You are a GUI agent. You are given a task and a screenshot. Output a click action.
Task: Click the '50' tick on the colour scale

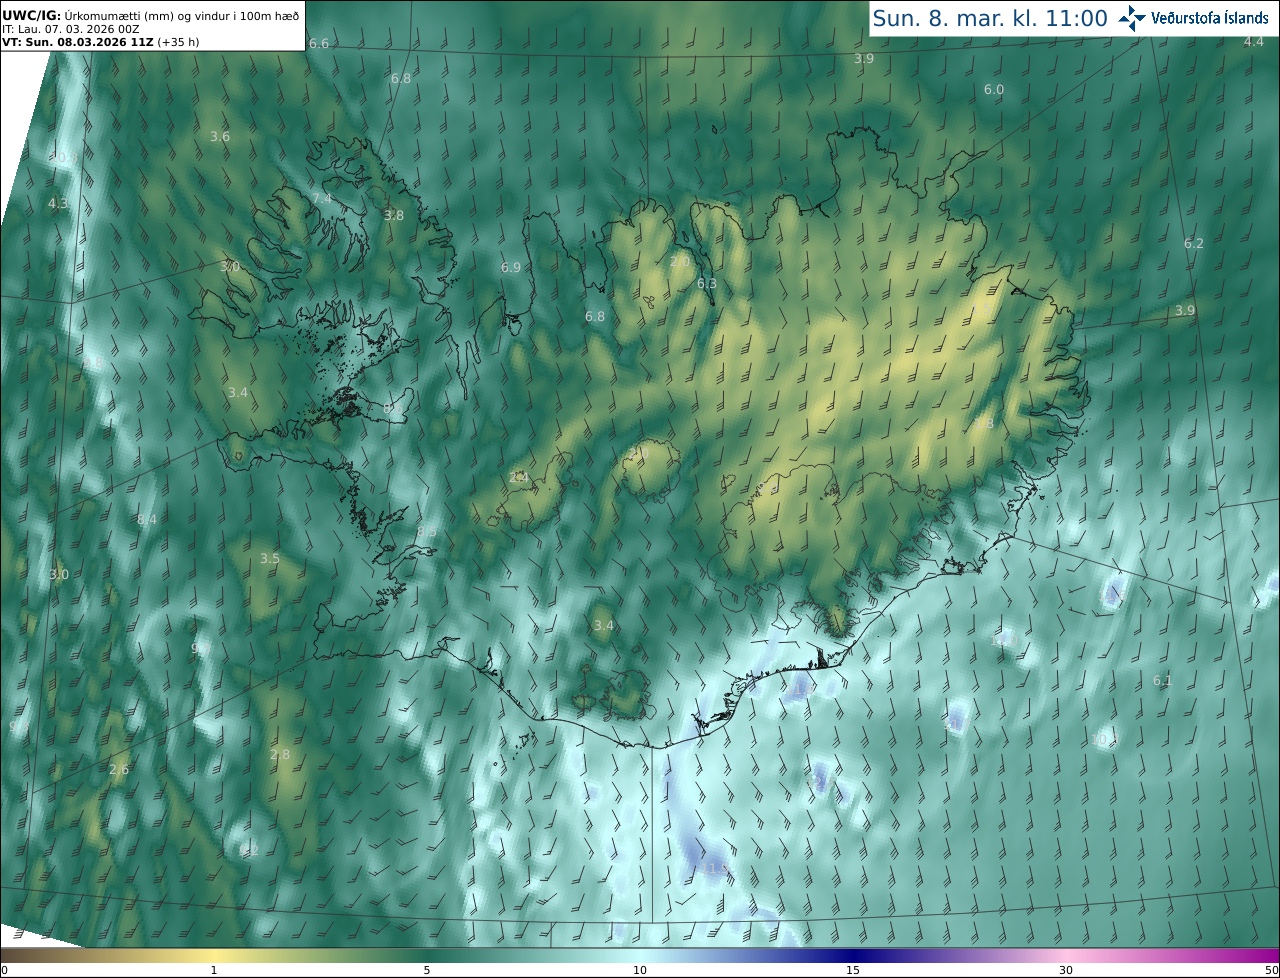click(1271, 970)
